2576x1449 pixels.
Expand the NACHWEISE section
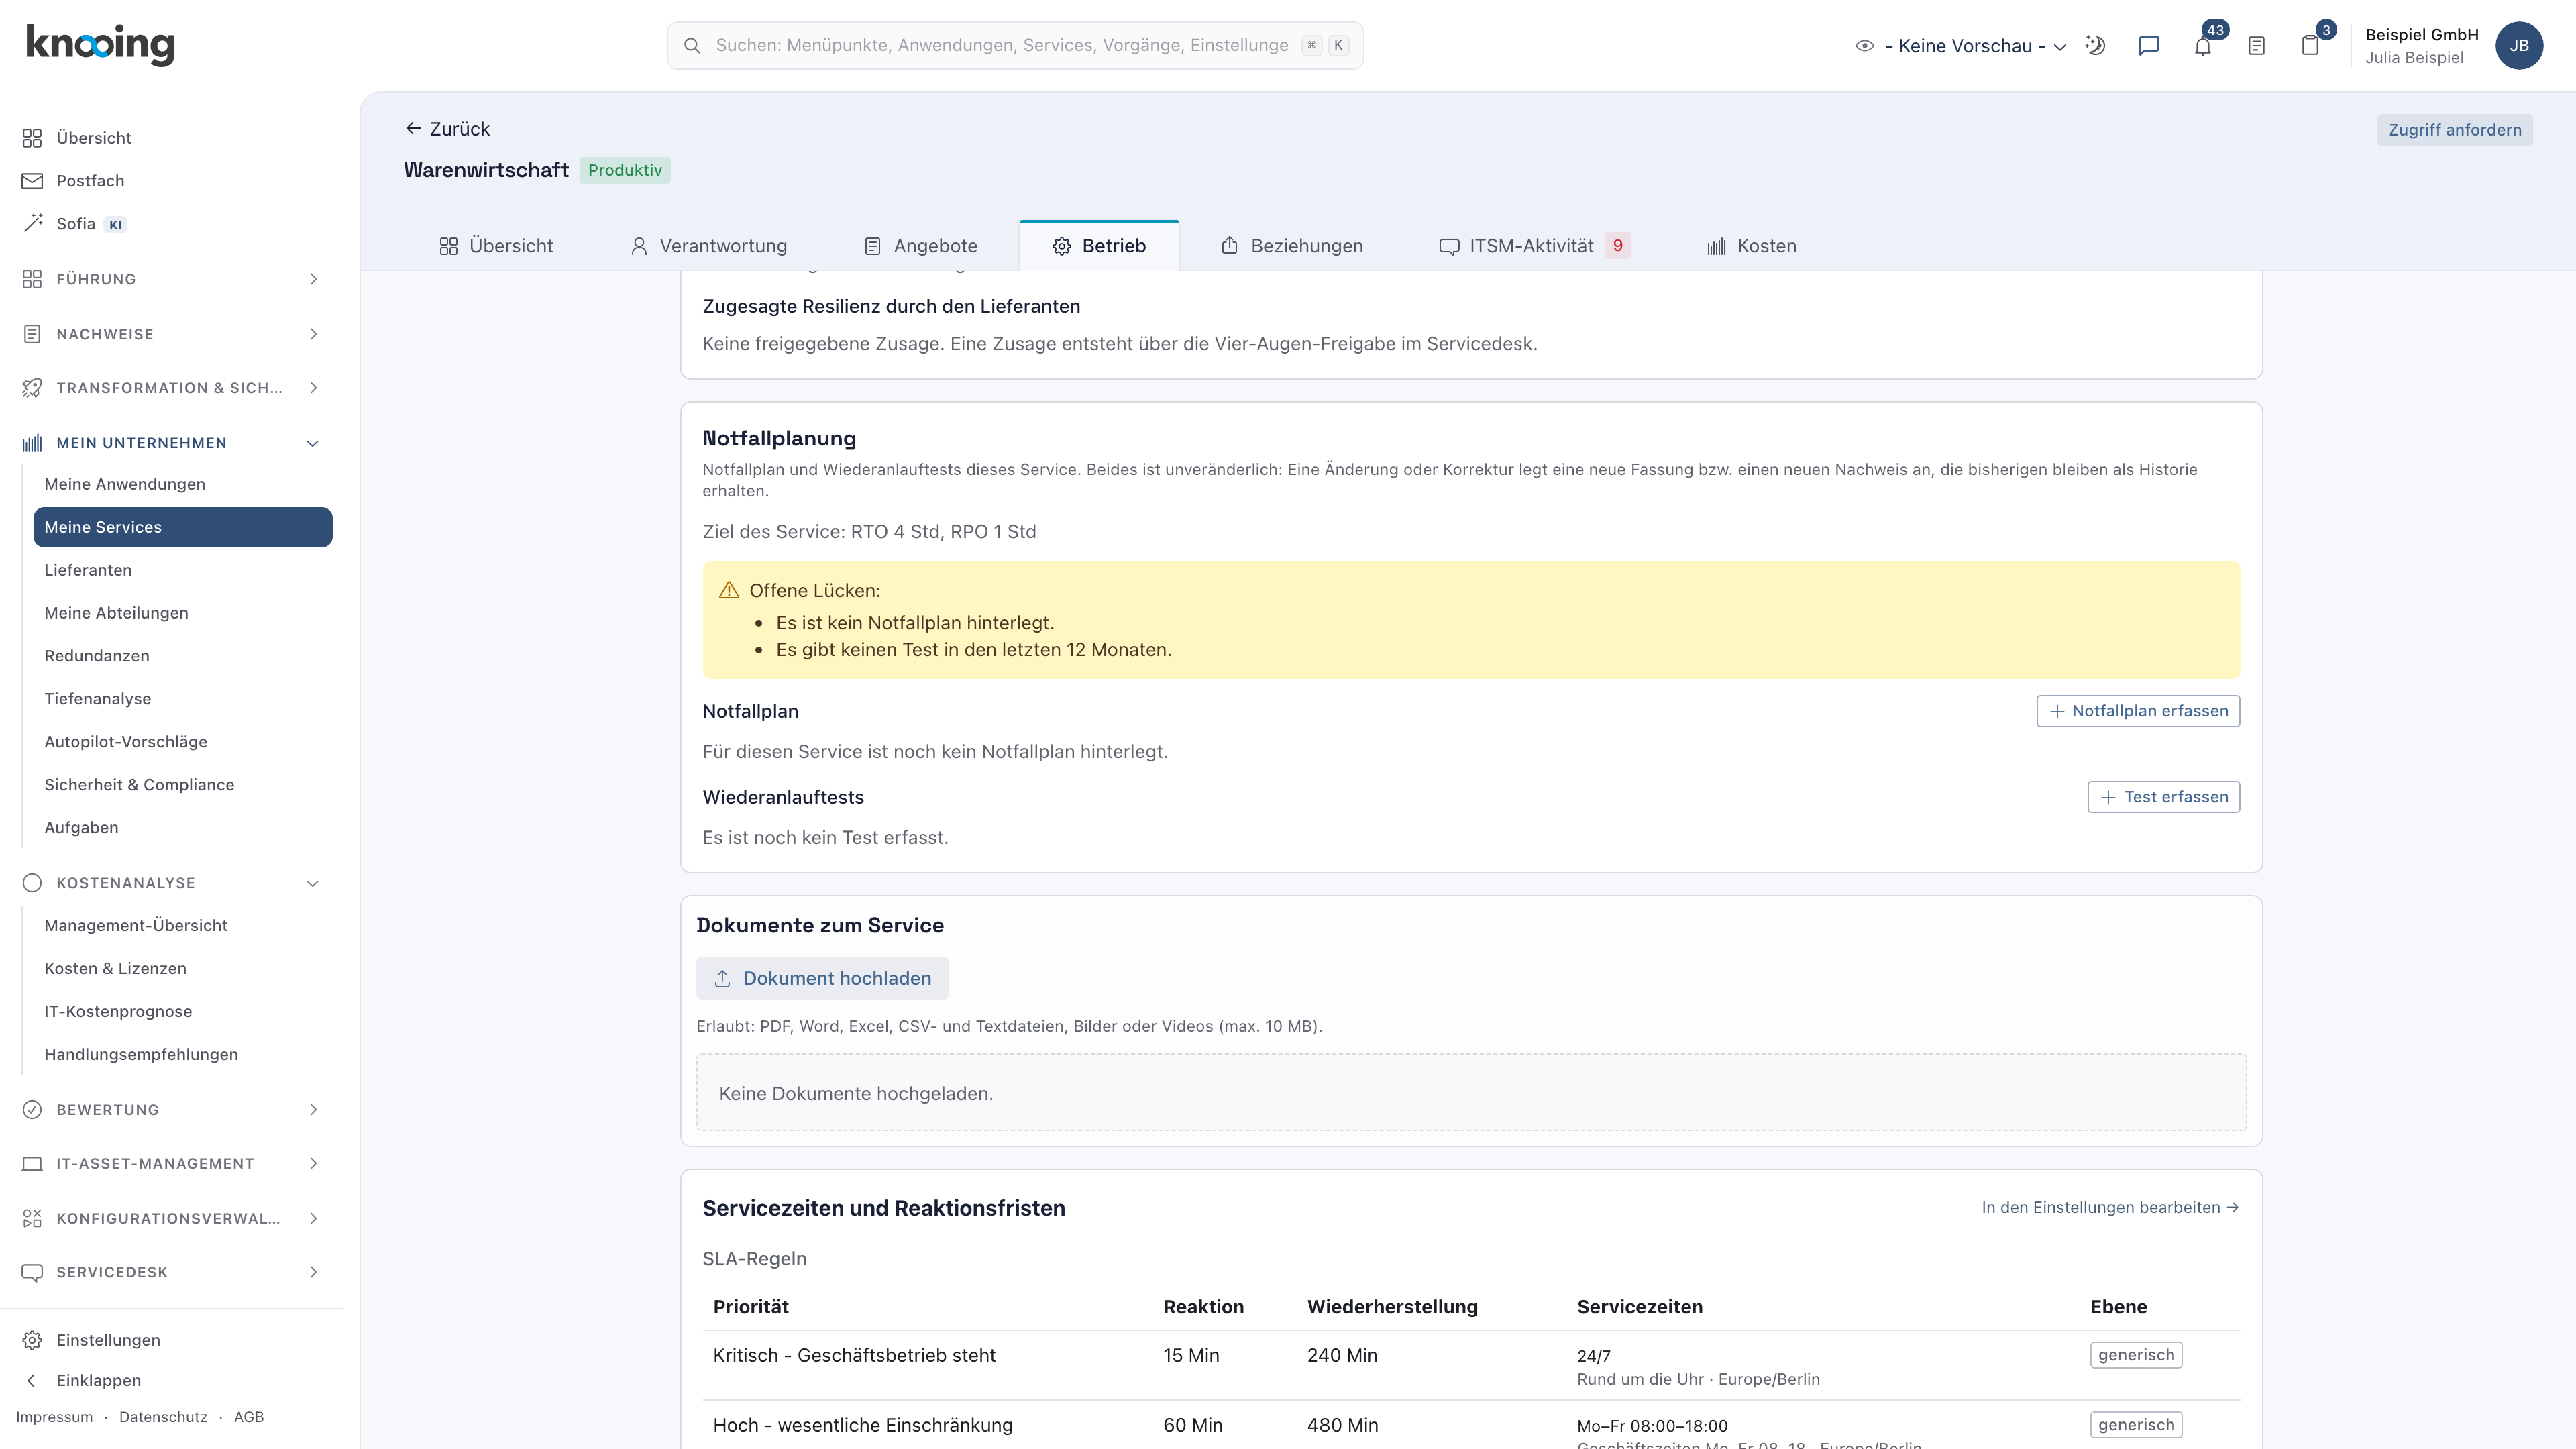172,334
